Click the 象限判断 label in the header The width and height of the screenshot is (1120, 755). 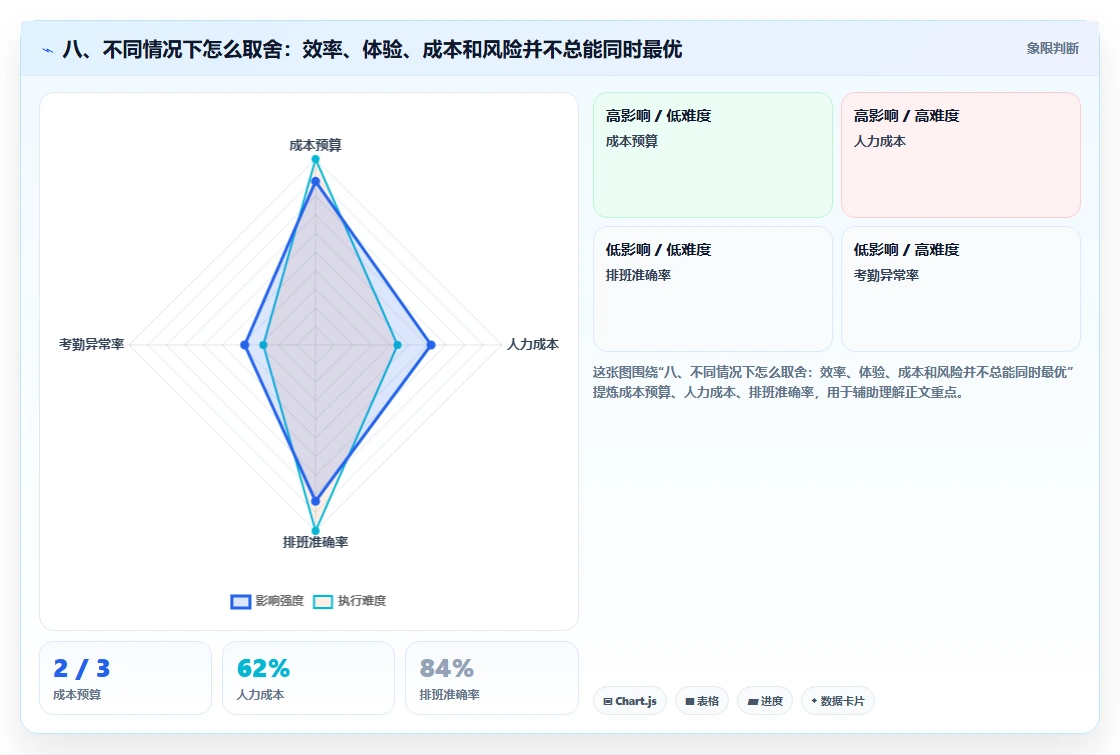[x=1052, y=49]
